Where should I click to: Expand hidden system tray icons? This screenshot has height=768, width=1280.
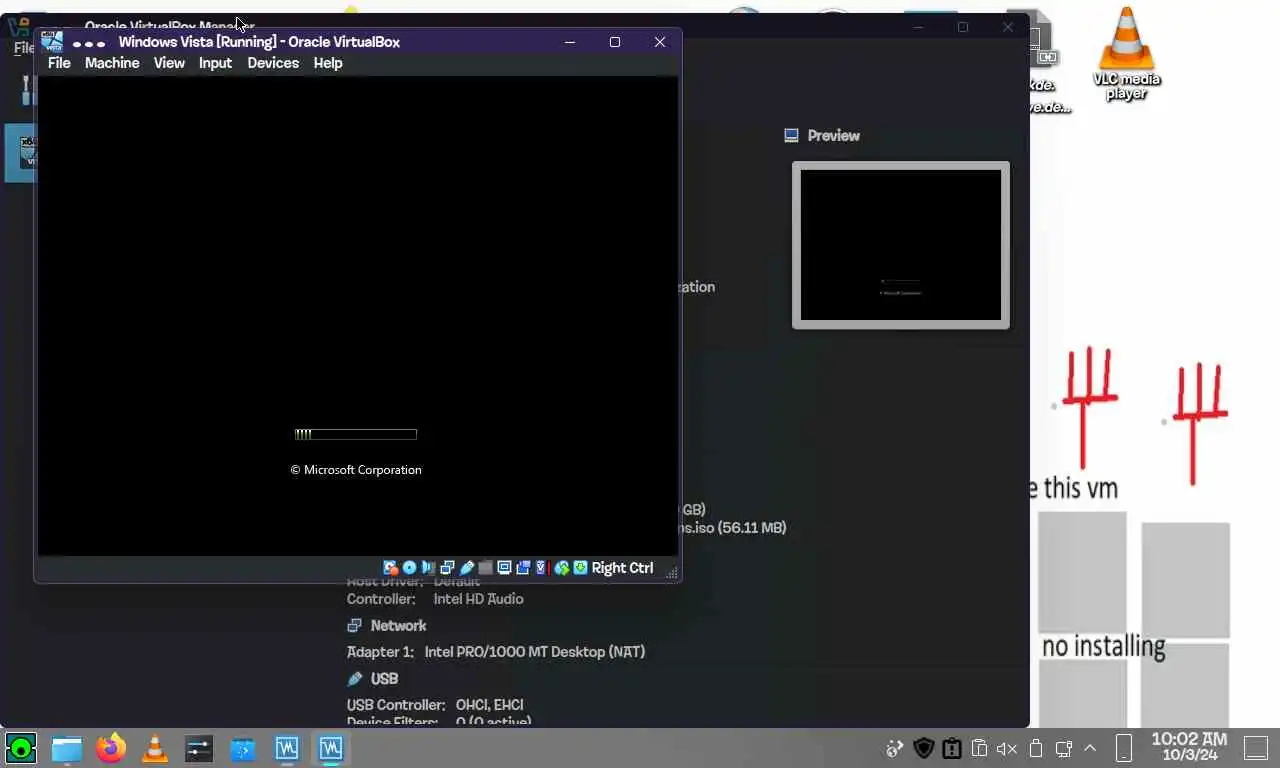point(1090,748)
